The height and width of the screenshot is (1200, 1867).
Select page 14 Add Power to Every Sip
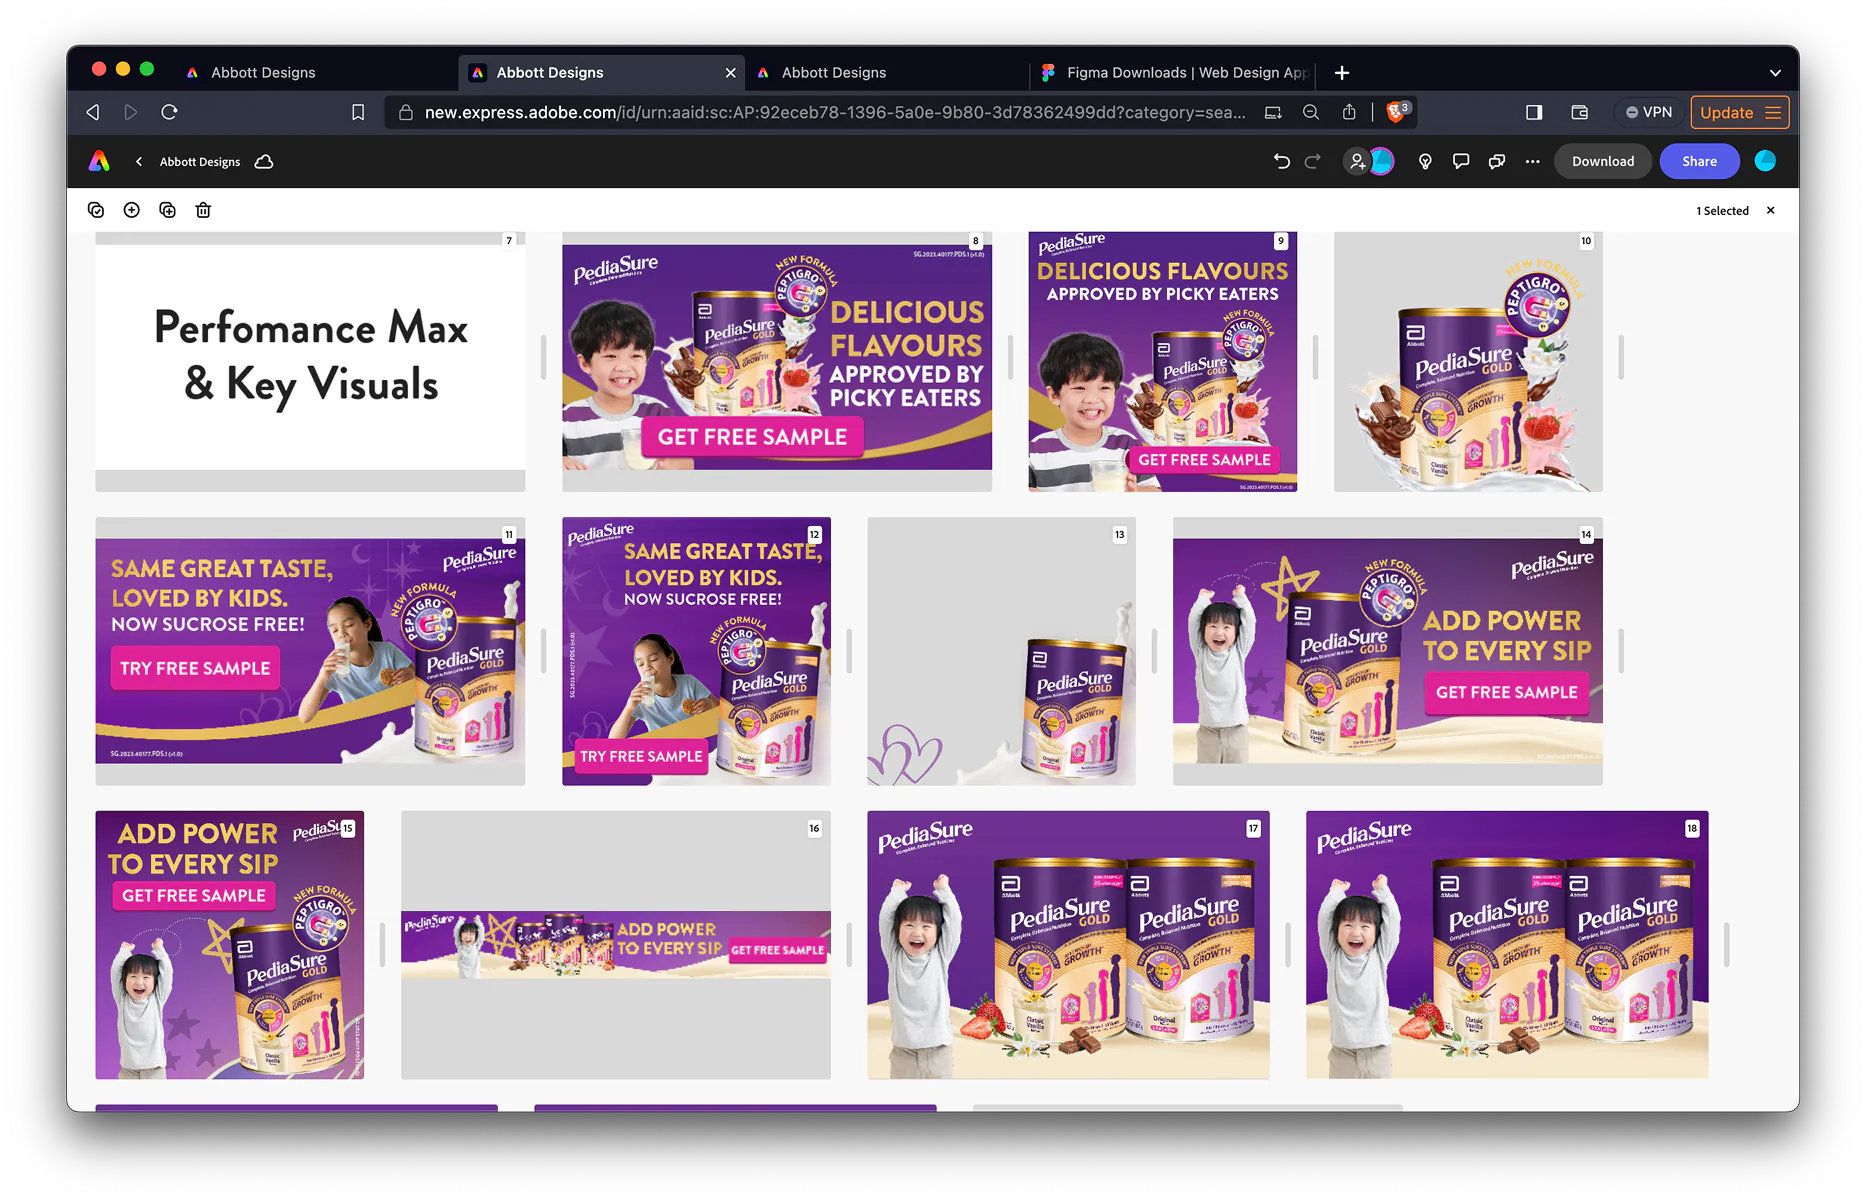pyautogui.click(x=1387, y=651)
